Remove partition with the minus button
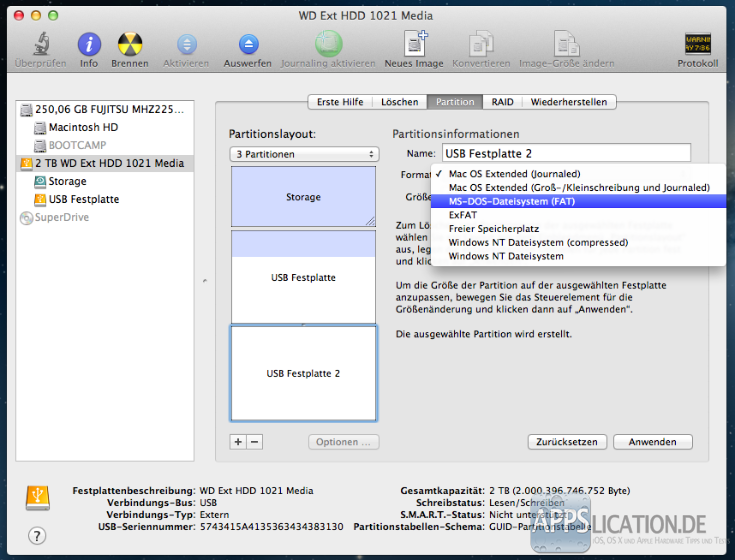735x560 pixels. point(255,442)
